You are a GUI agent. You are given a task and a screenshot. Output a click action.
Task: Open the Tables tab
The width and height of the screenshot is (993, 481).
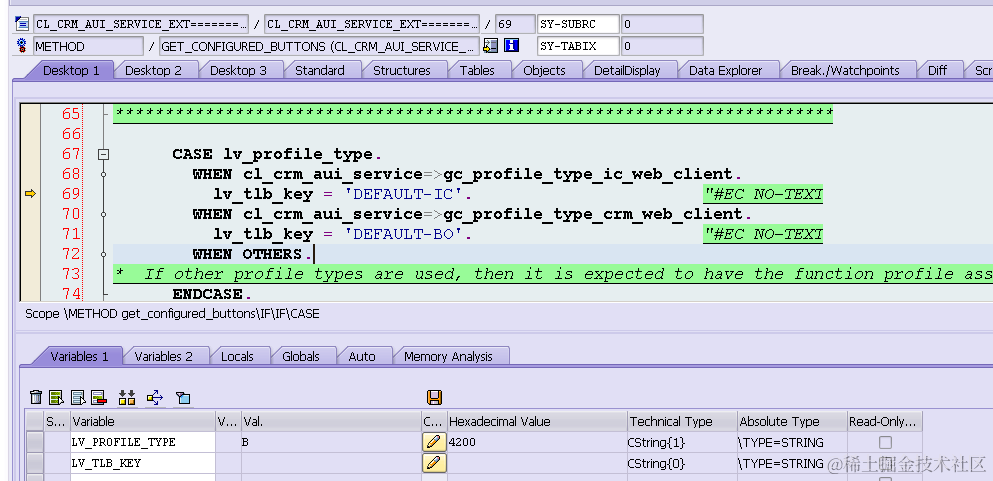[477, 70]
